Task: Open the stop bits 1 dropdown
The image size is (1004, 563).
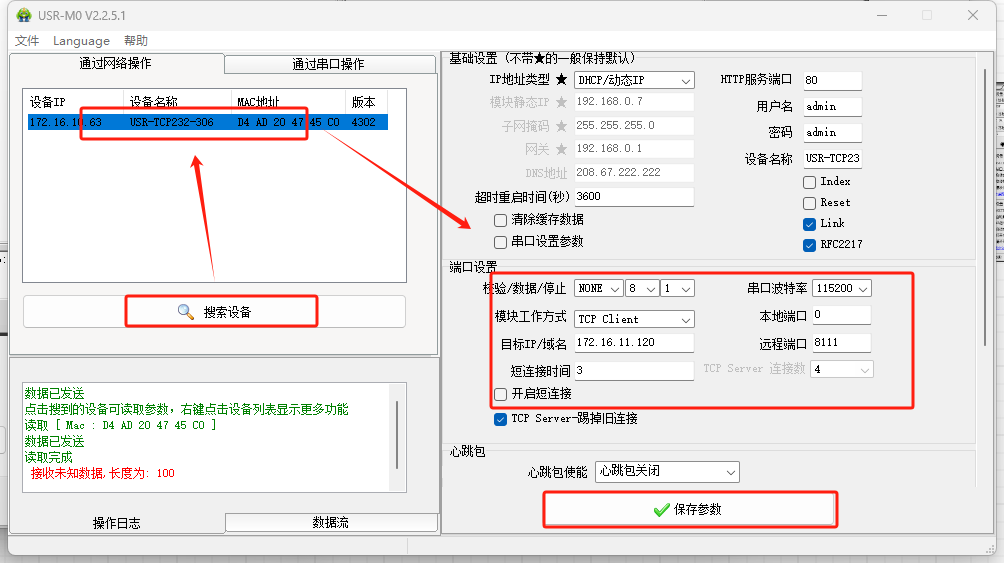Action: [x=677, y=289]
